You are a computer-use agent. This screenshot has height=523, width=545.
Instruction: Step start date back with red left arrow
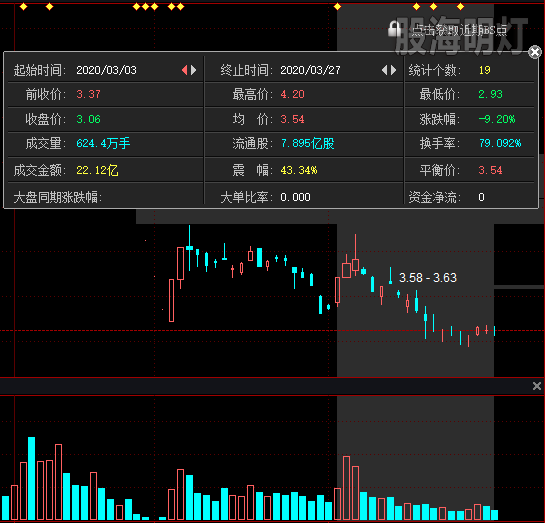tap(185, 70)
